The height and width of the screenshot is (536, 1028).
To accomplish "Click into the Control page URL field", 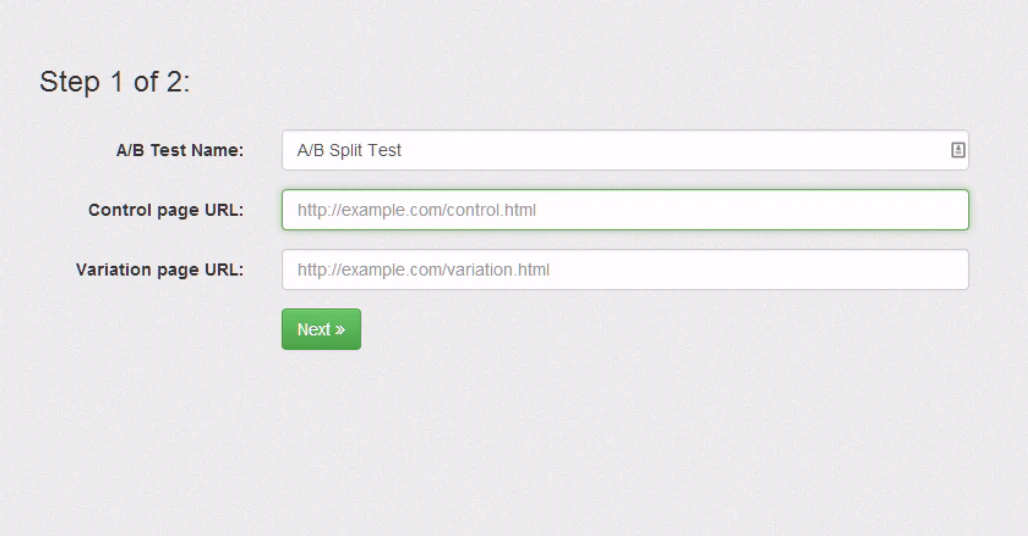I will (625, 210).
